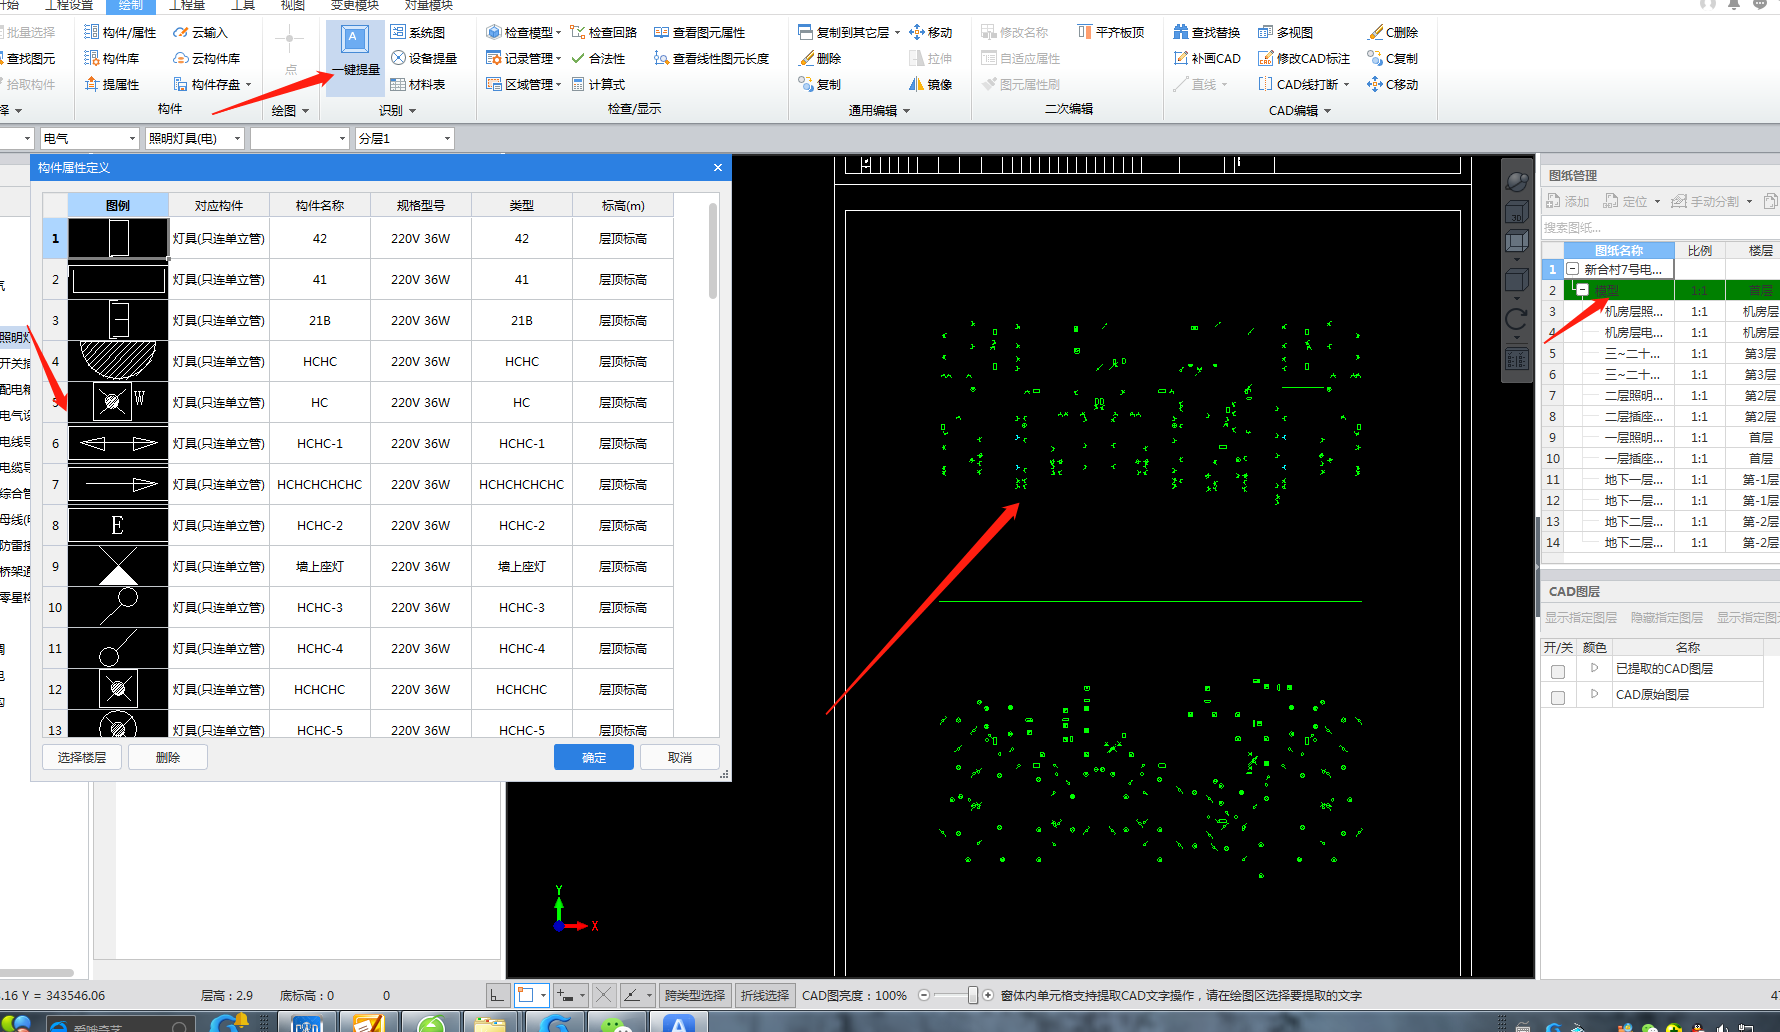Viewport: 1780px width, 1032px height.
Task: Switch to the 对量模块 ribbon tab
Action: [x=429, y=5]
